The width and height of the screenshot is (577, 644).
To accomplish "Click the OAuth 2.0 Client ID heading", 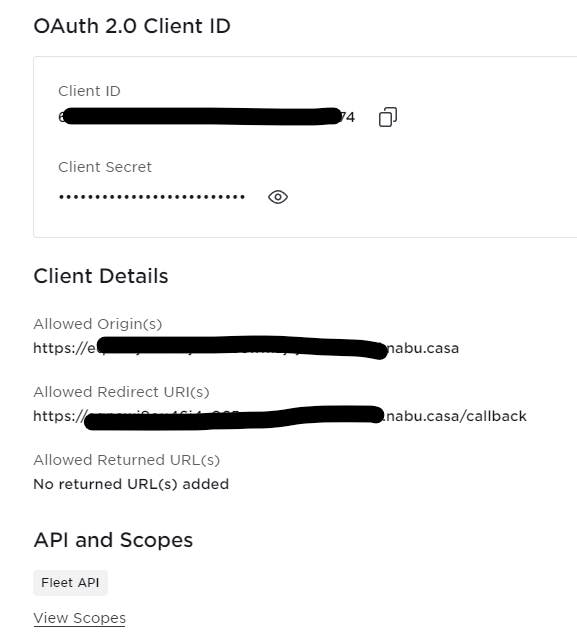I will point(132,26).
